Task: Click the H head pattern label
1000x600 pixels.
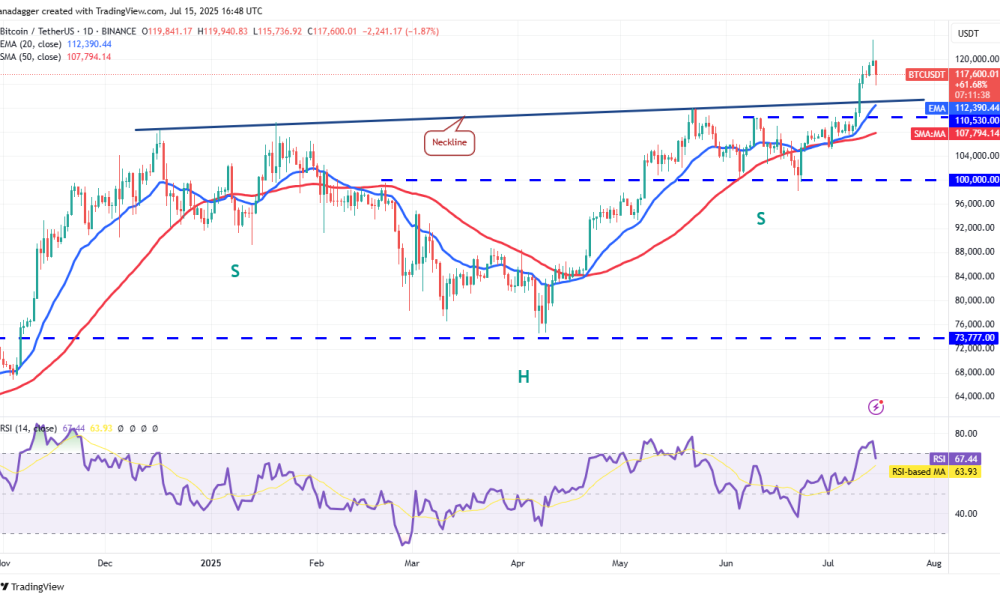Action: pos(522,376)
